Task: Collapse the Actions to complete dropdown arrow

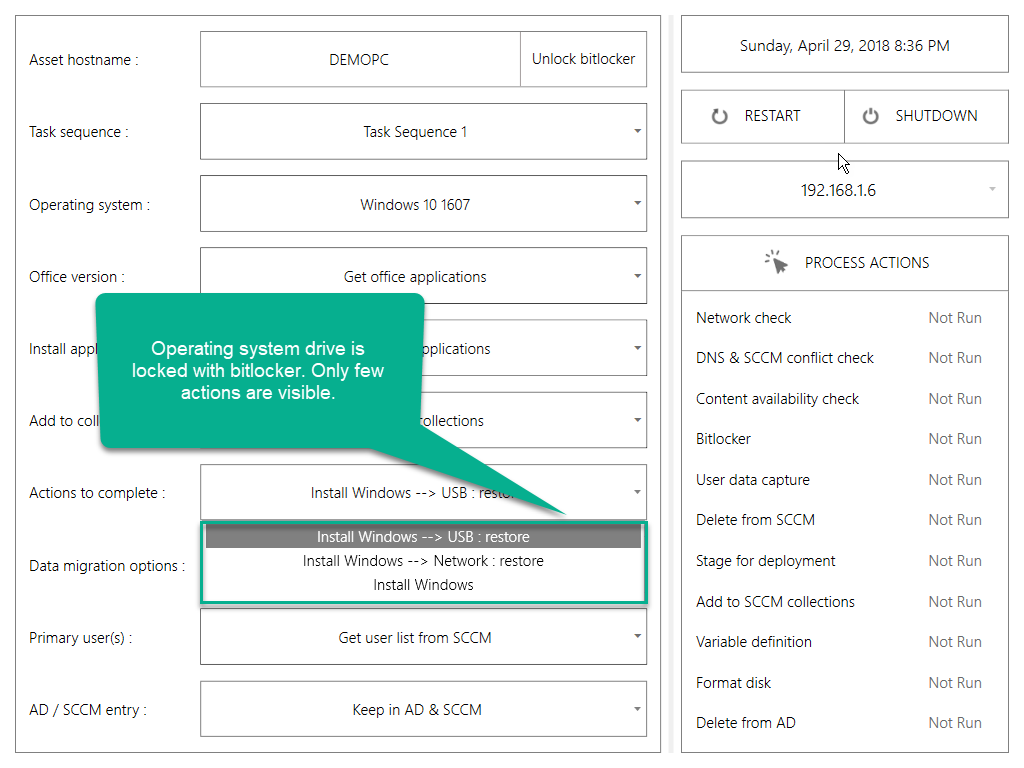Action: pyautogui.click(x=637, y=492)
